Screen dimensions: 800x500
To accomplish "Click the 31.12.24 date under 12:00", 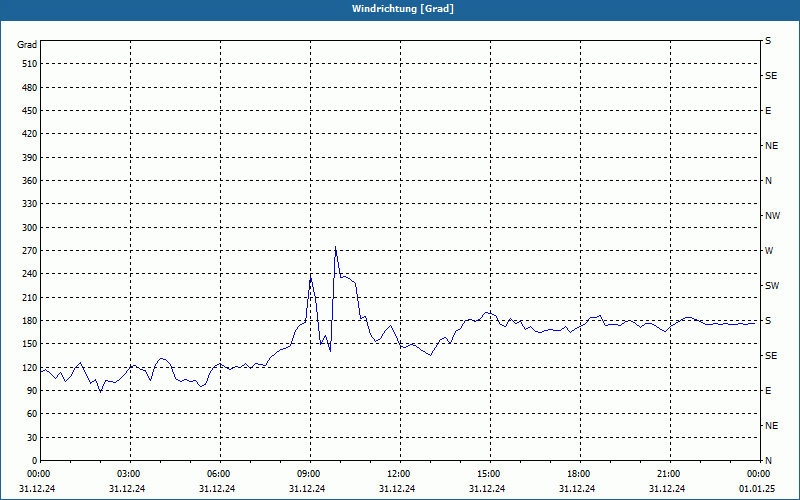I will (x=397, y=489).
